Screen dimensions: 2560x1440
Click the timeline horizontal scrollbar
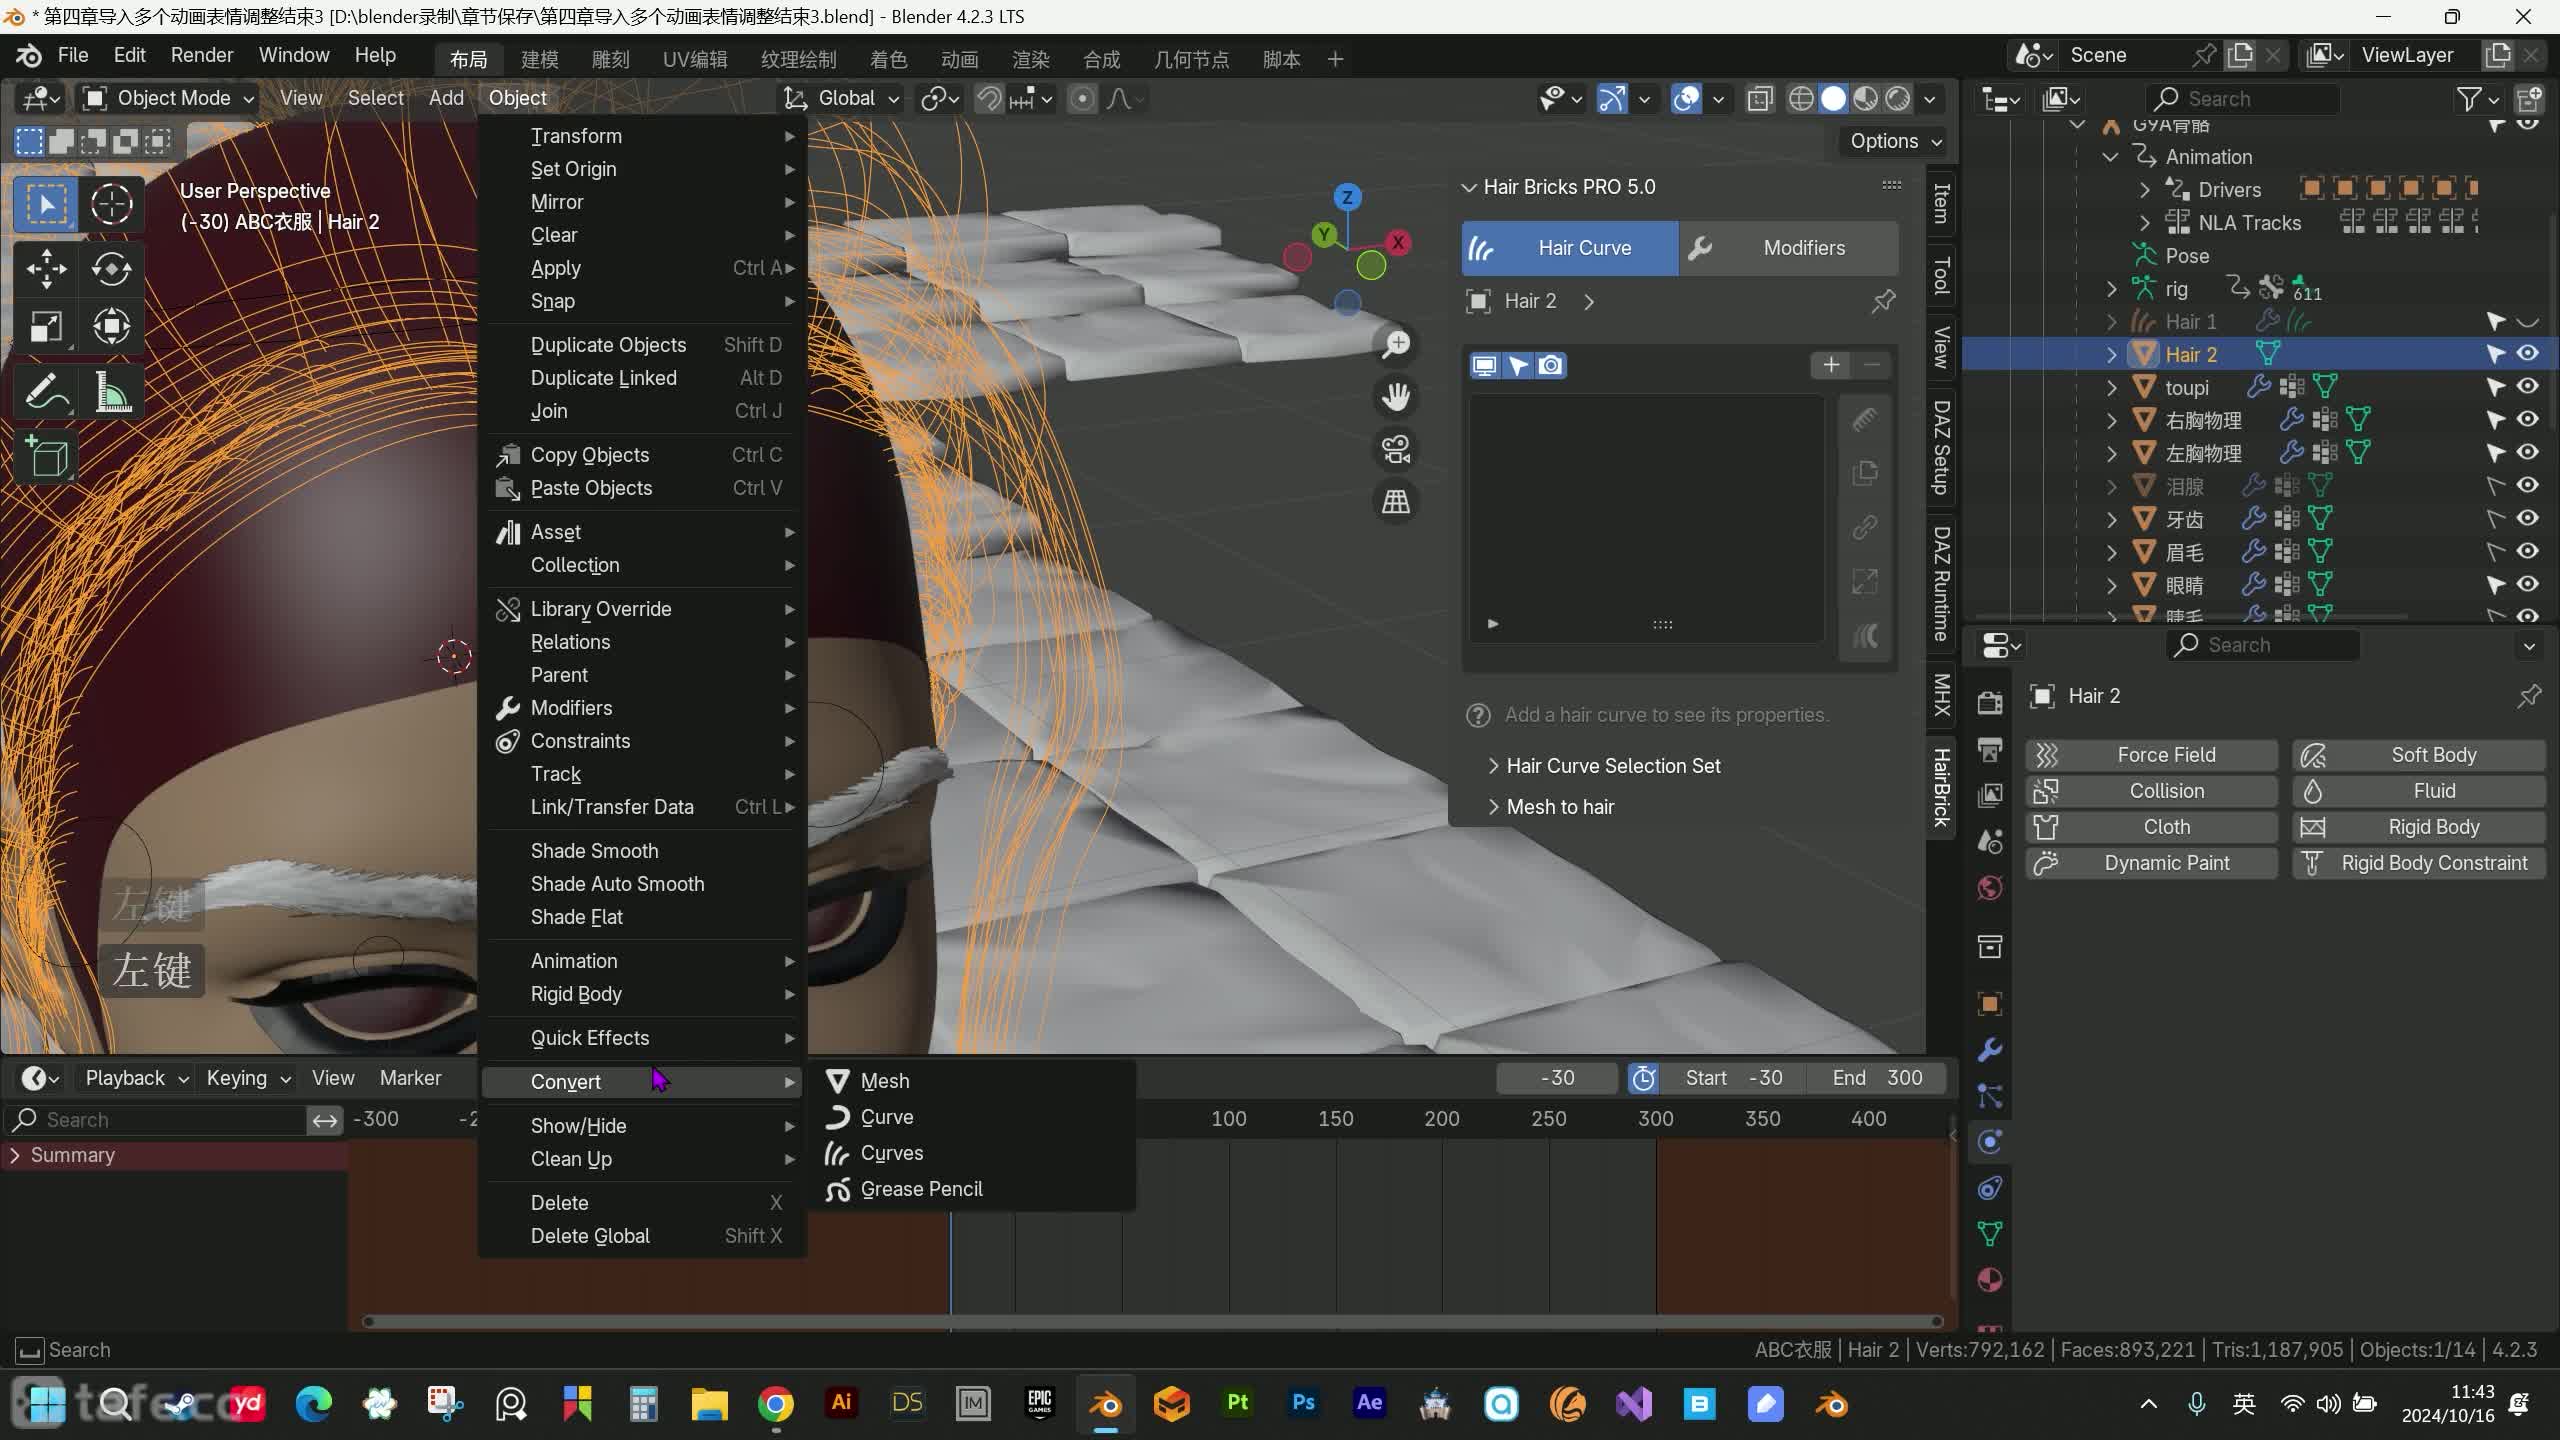(x=1154, y=1322)
